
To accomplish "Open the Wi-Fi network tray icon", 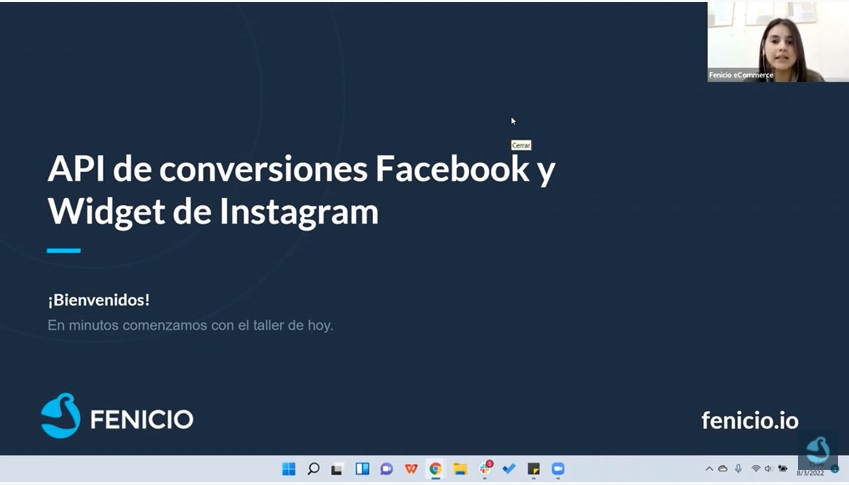I will click(x=756, y=469).
